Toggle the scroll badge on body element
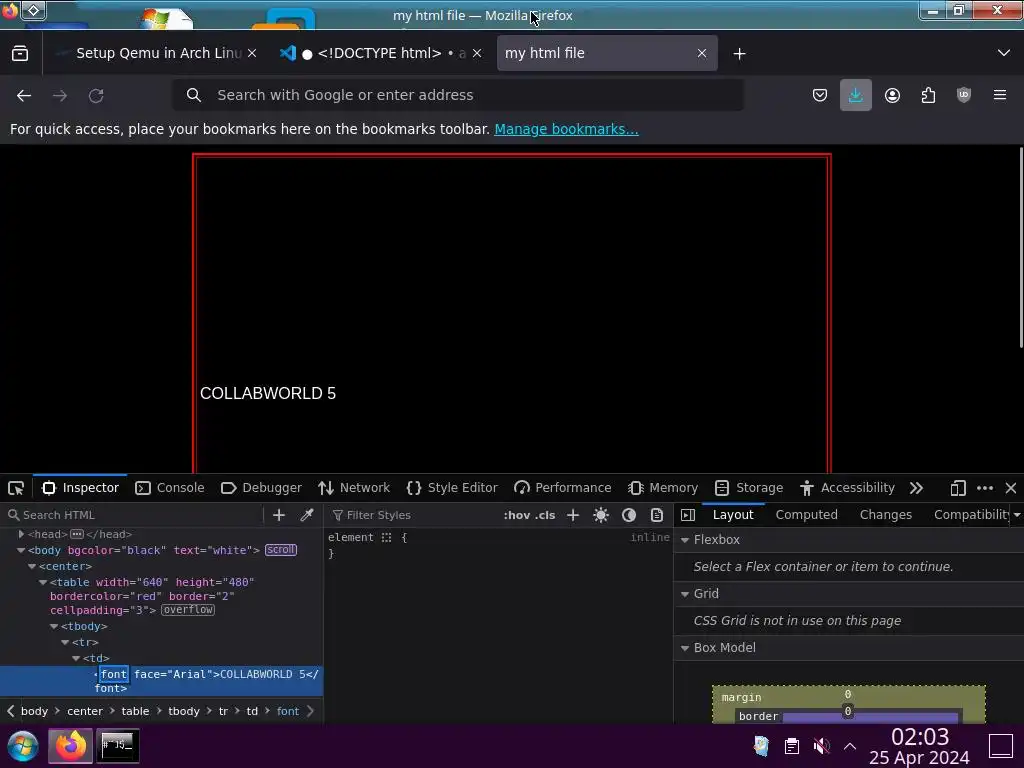This screenshot has height=768, width=1024. tap(281, 550)
